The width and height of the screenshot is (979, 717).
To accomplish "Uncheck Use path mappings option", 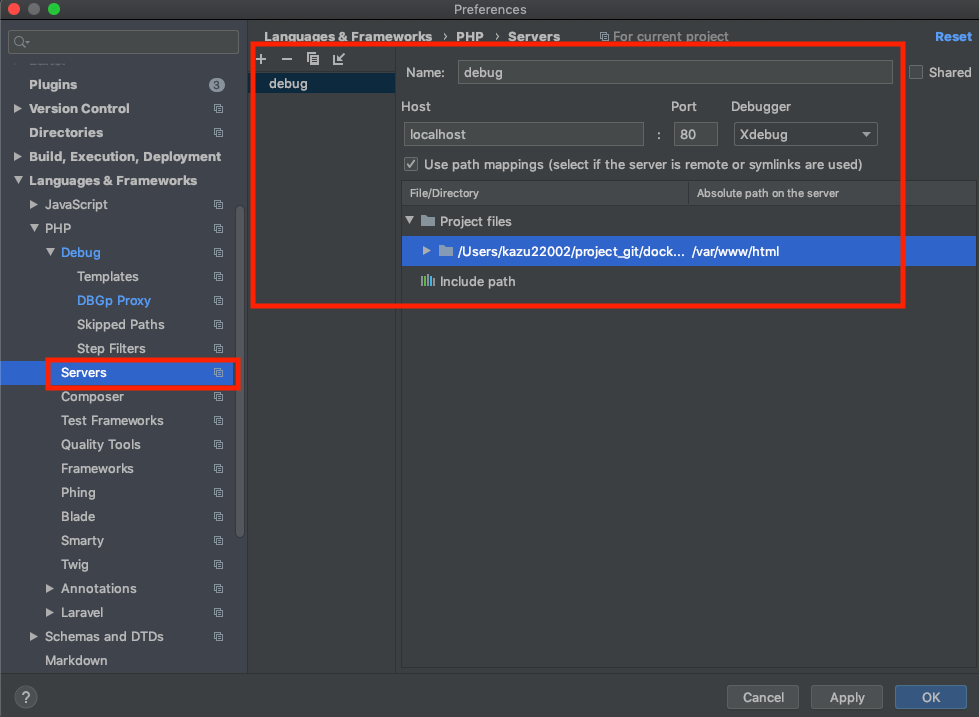I will (x=410, y=164).
